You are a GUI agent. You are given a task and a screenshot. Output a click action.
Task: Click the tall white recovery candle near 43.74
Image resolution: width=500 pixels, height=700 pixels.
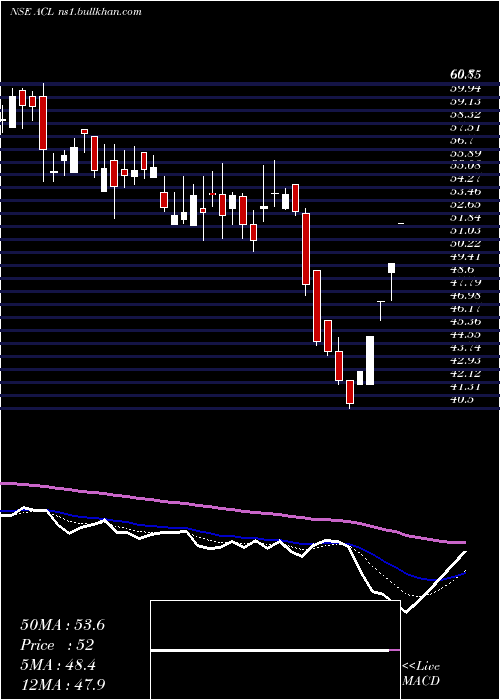coord(370,360)
